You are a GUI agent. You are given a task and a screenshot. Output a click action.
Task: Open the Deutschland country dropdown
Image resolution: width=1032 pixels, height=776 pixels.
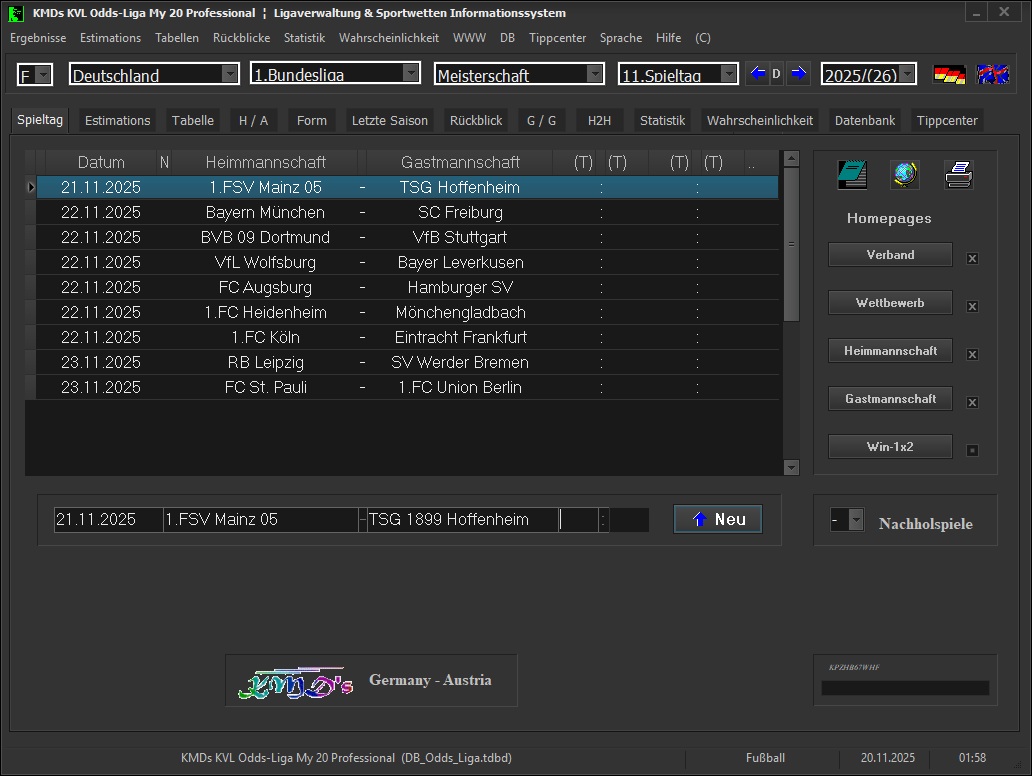tap(230, 74)
